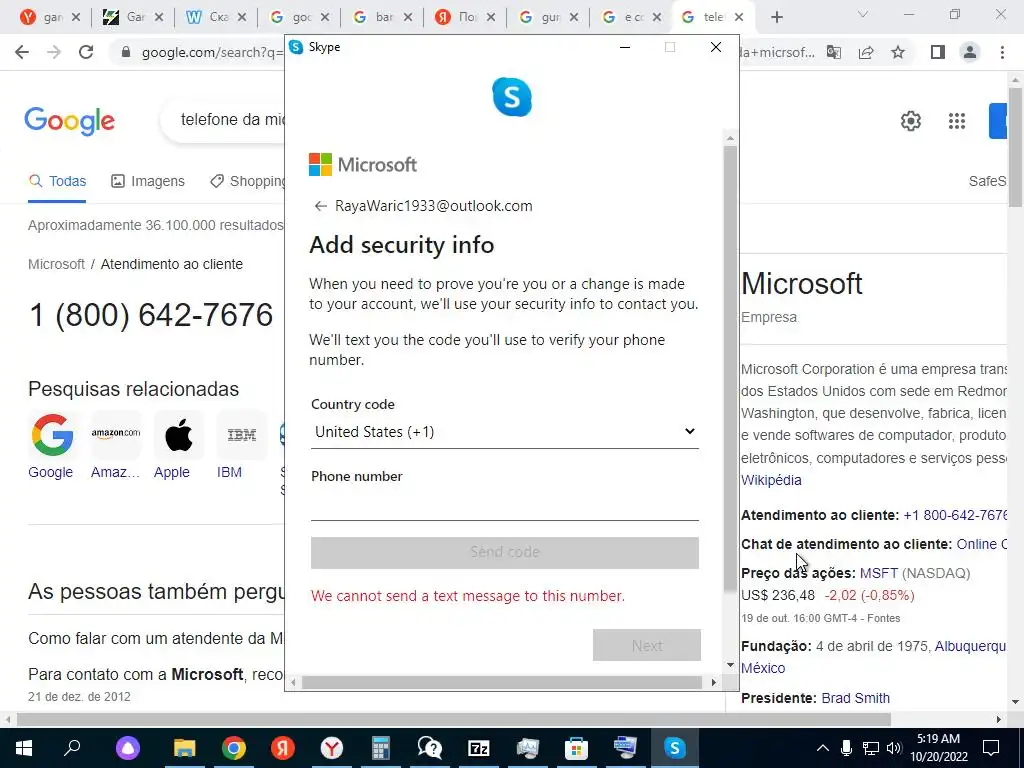Toggle Chrome side panel icon

[938, 52]
